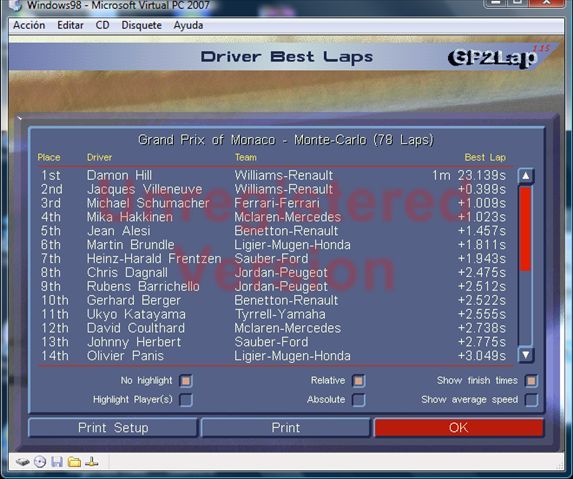Toggle Show average speed checkbox
Image resolution: width=573 pixels, height=479 pixels.
pyautogui.click(x=531, y=400)
